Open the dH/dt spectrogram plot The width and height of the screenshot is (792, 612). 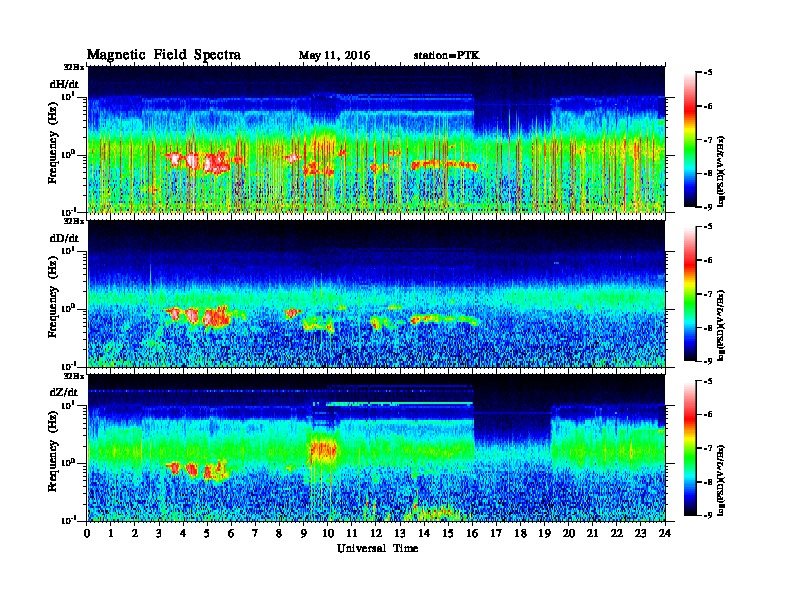[x=376, y=139]
